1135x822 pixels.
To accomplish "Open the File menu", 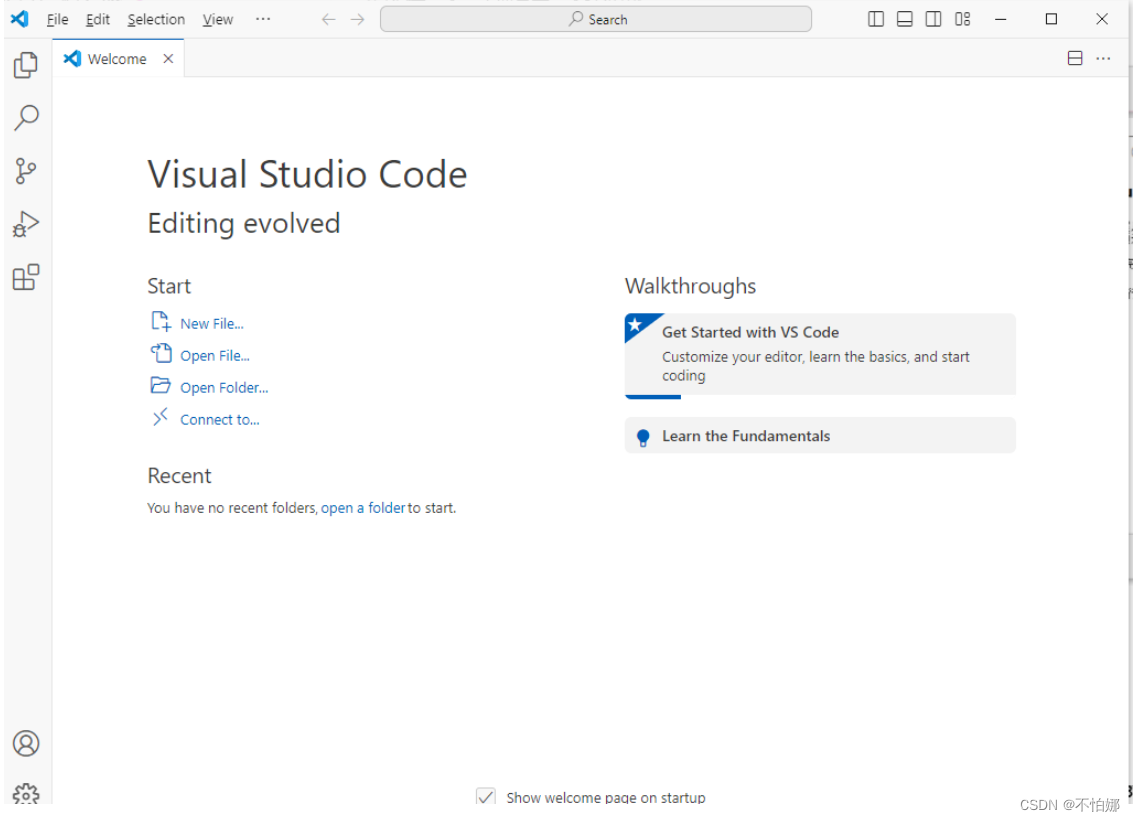I will point(57,20).
